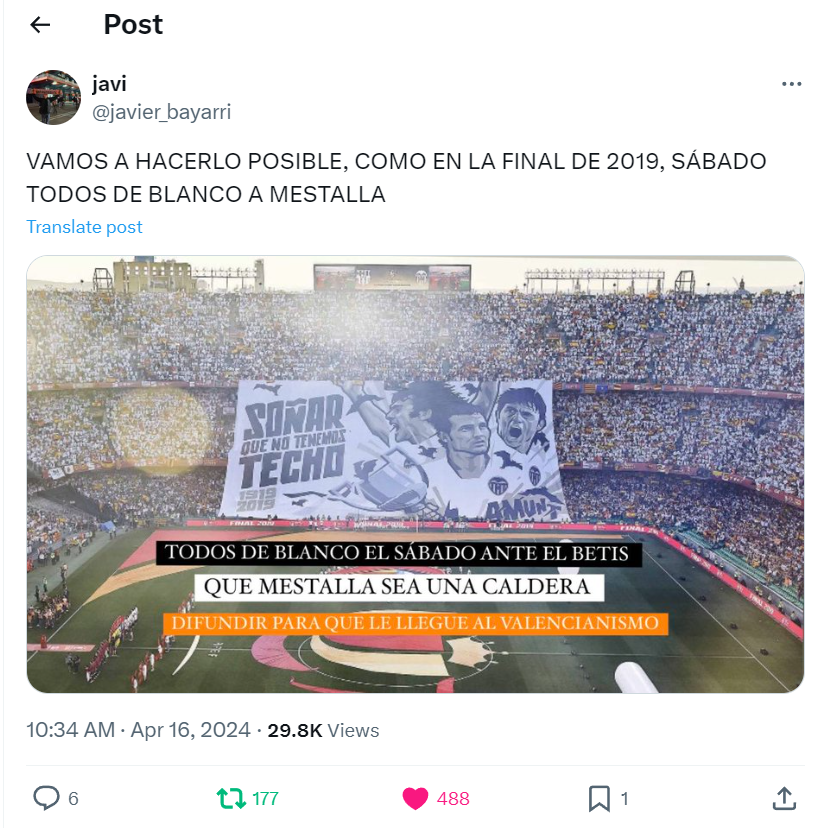Screen dimensions: 822x828
Task: Toggle the bookmark icon
Action: pos(599,798)
